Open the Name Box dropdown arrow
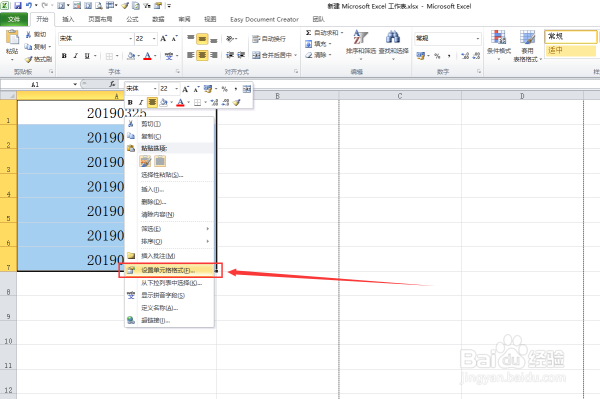Screen dimensions: 600x399 (x=75, y=84)
